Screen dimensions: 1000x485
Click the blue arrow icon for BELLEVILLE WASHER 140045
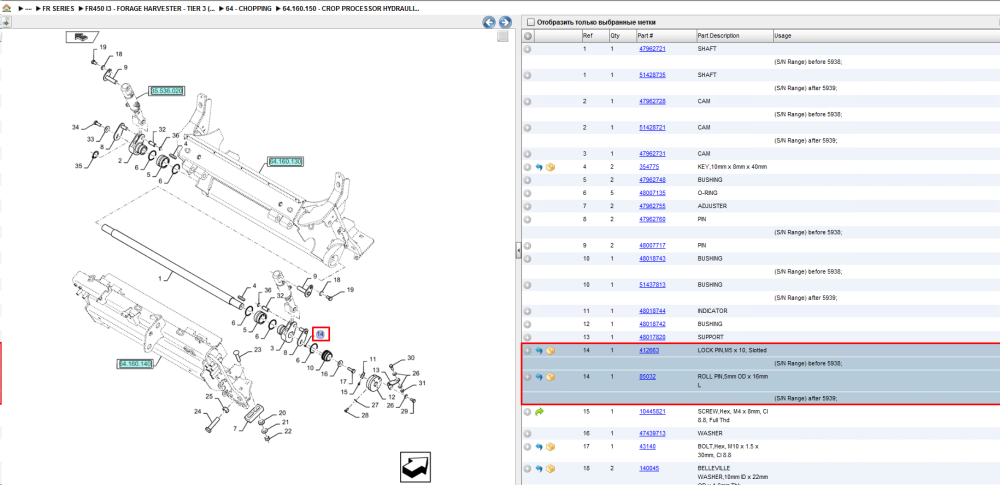(x=539, y=468)
